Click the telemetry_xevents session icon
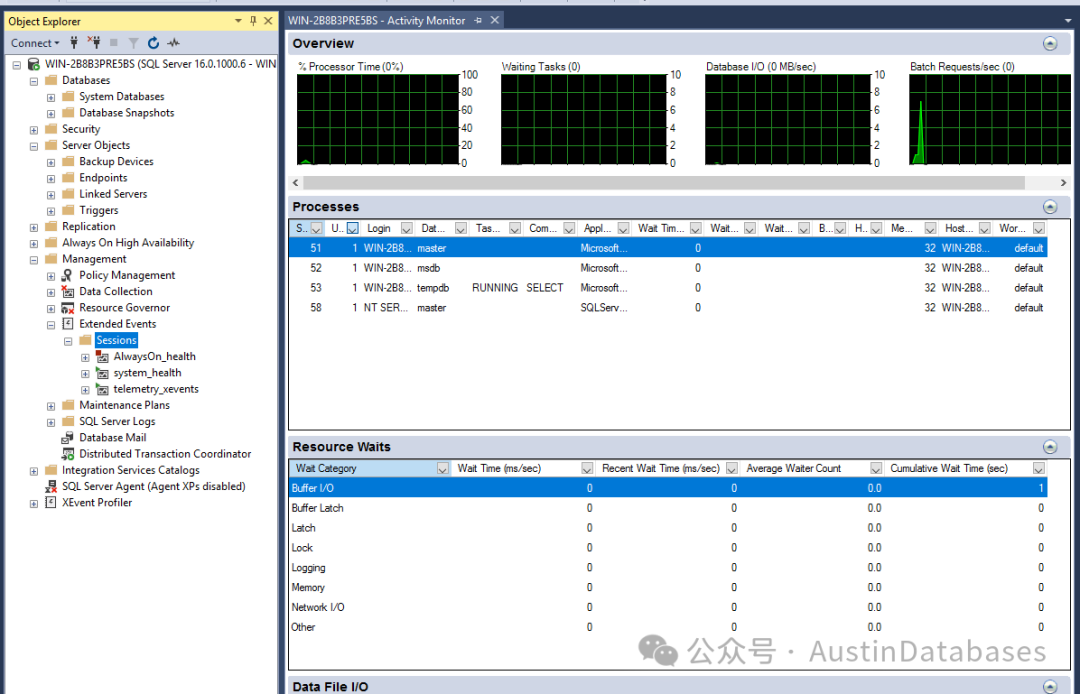1080x694 pixels. point(102,389)
